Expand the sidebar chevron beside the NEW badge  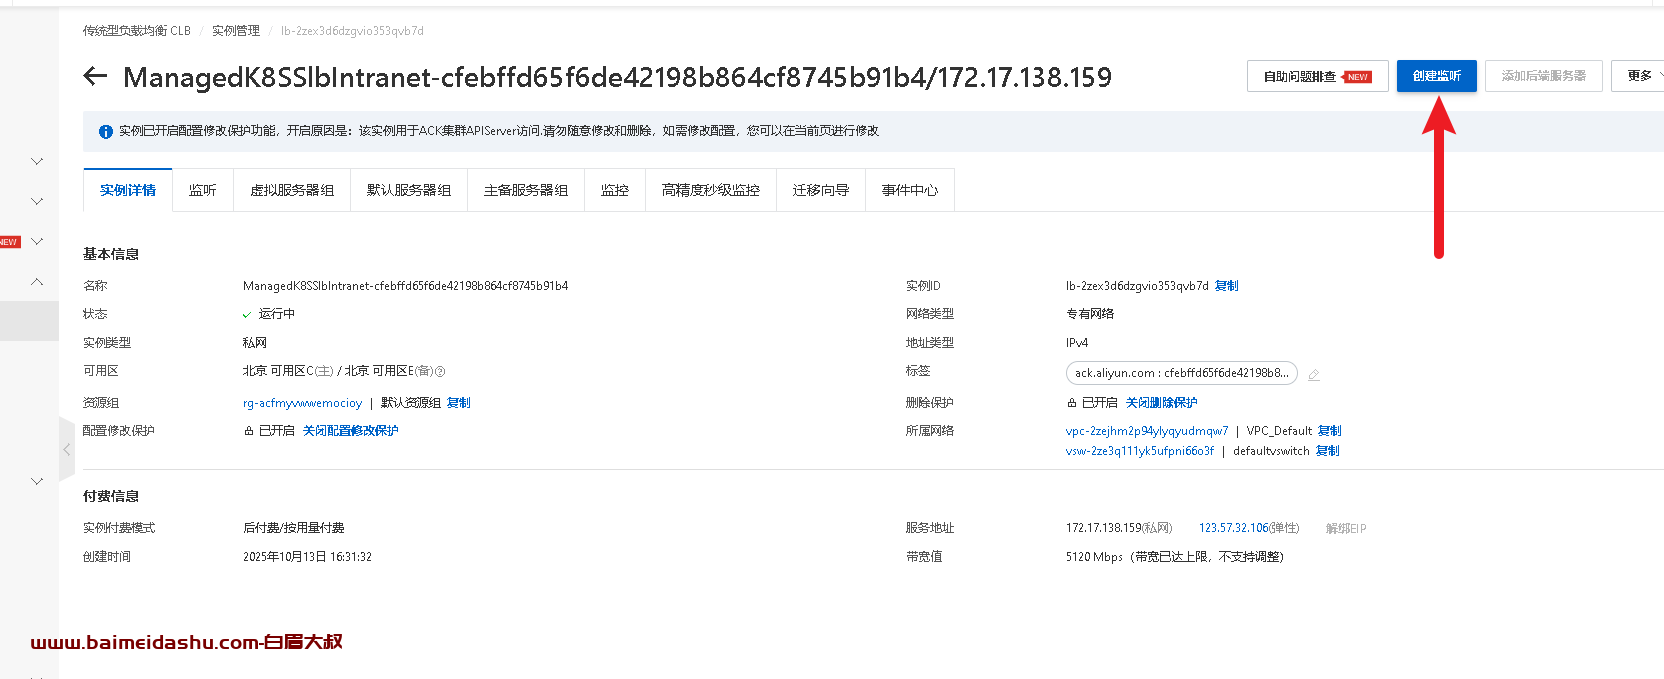point(37,242)
